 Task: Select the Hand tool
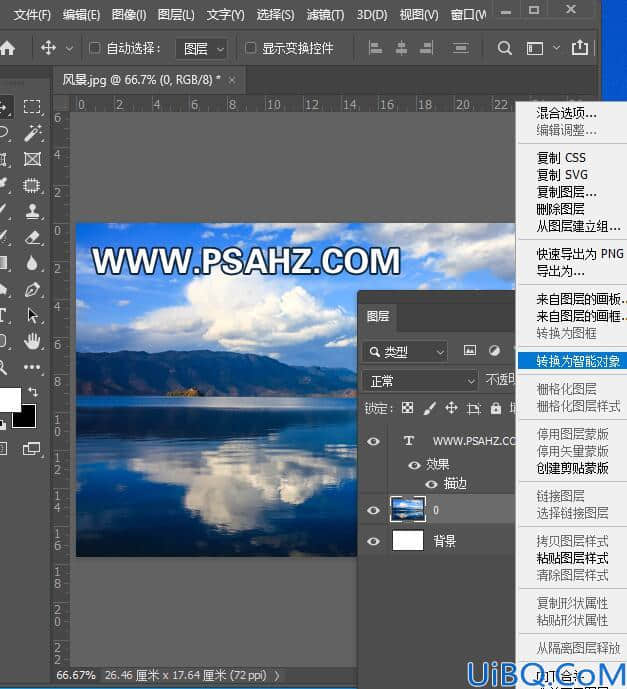[x=32, y=341]
